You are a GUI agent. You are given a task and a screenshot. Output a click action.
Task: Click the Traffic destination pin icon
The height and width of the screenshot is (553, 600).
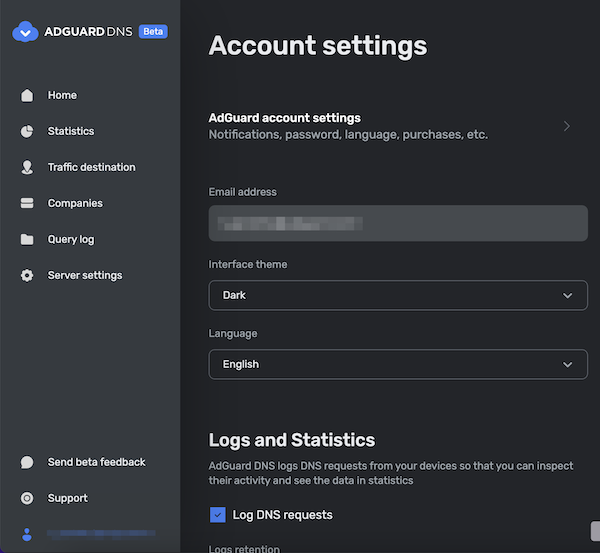click(x=27, y=167)
